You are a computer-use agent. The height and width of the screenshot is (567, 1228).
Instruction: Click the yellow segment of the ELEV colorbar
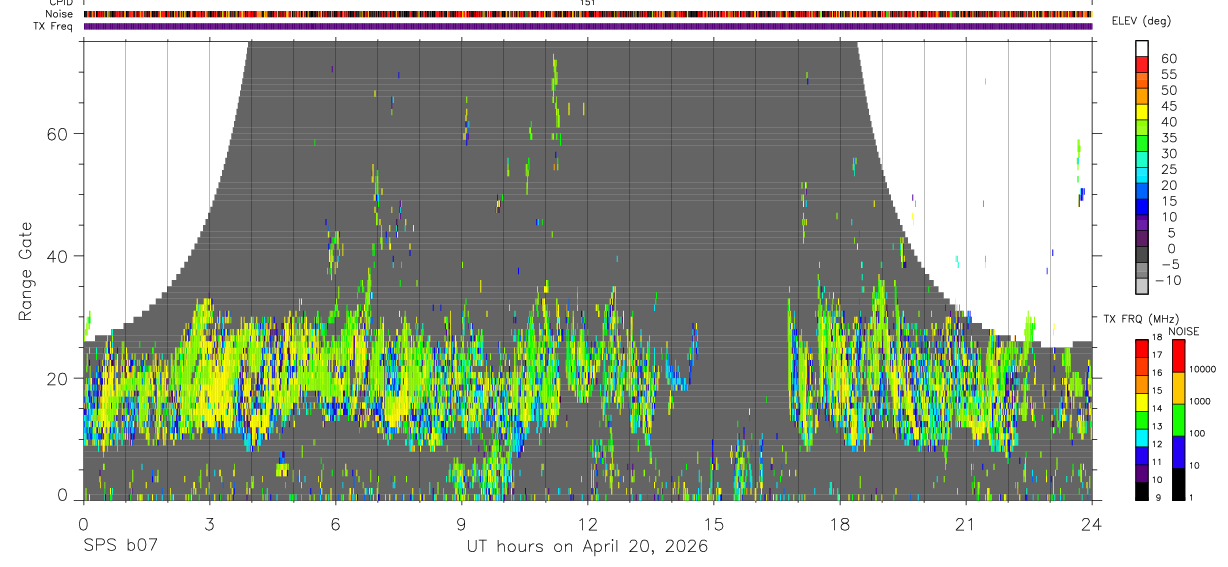pos(1142,111)
